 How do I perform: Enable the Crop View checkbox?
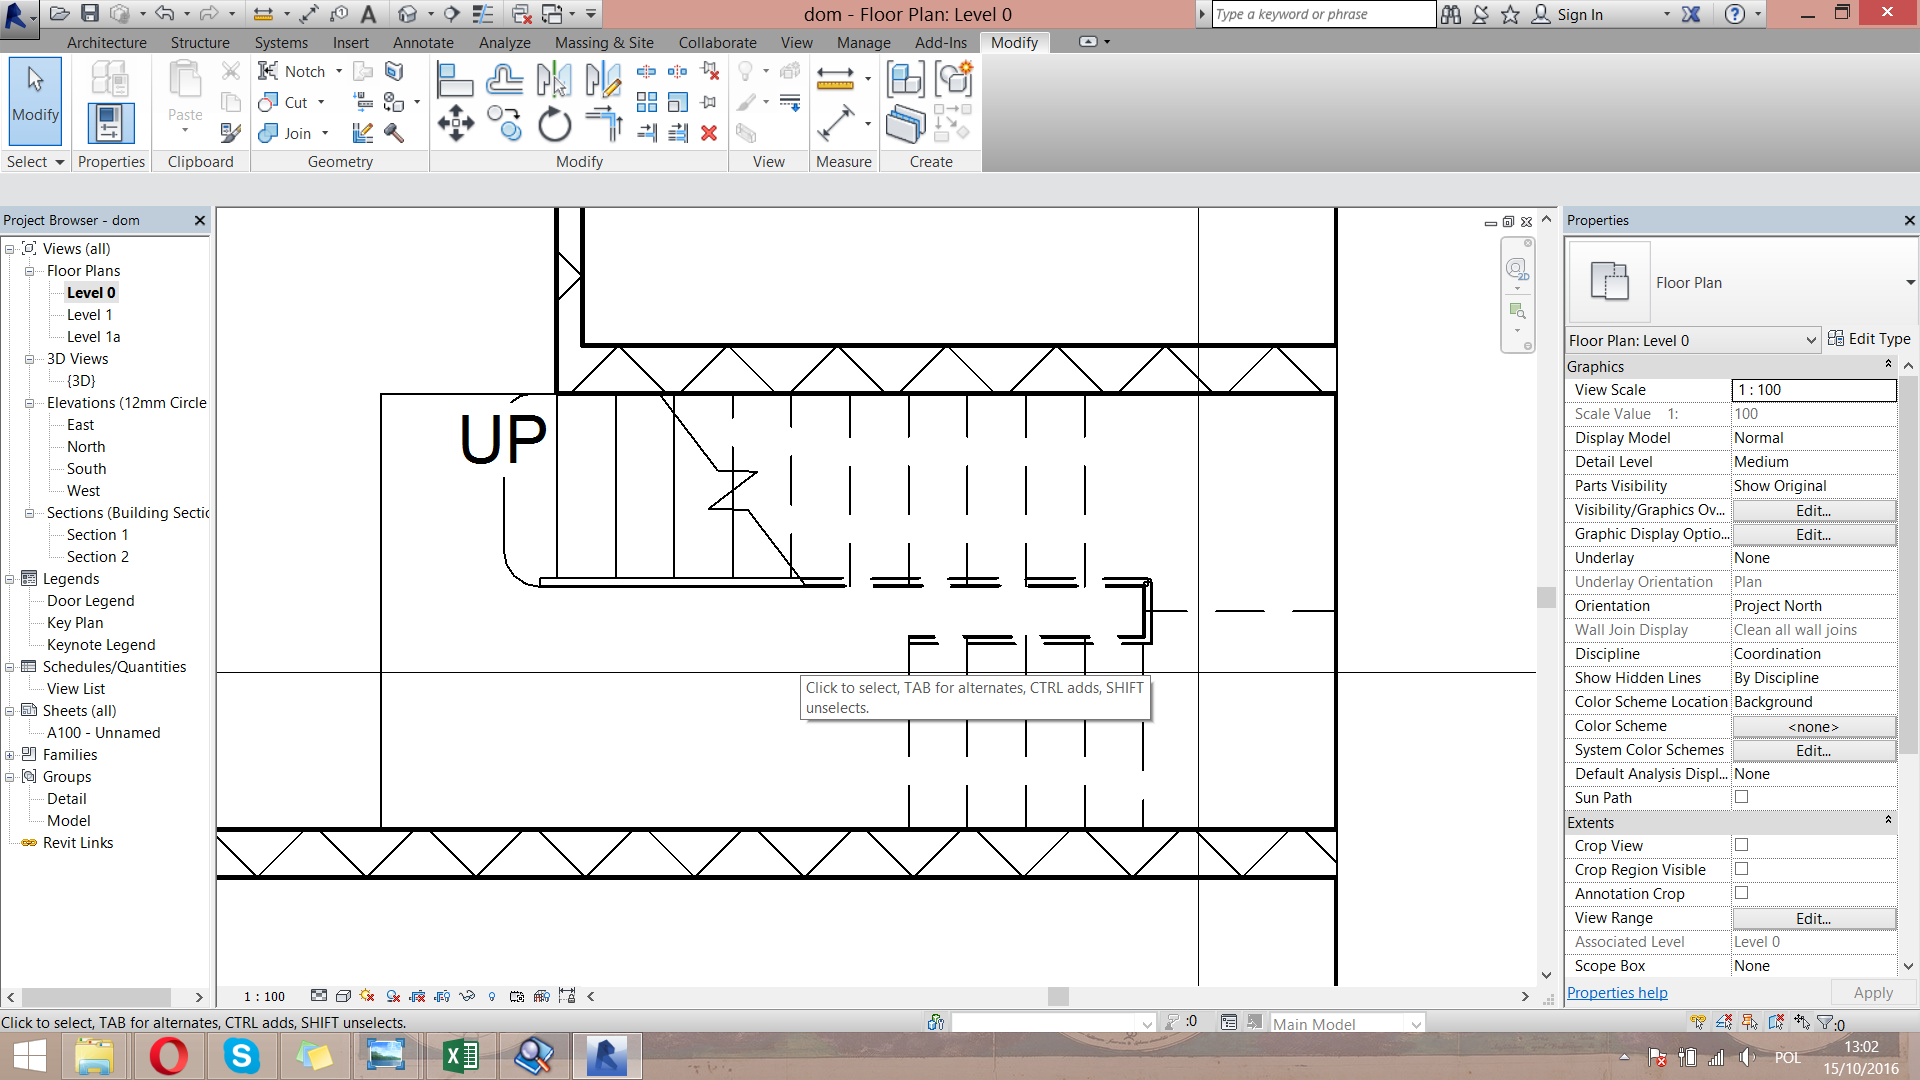pyautogui.click(x=1741, y=845)
